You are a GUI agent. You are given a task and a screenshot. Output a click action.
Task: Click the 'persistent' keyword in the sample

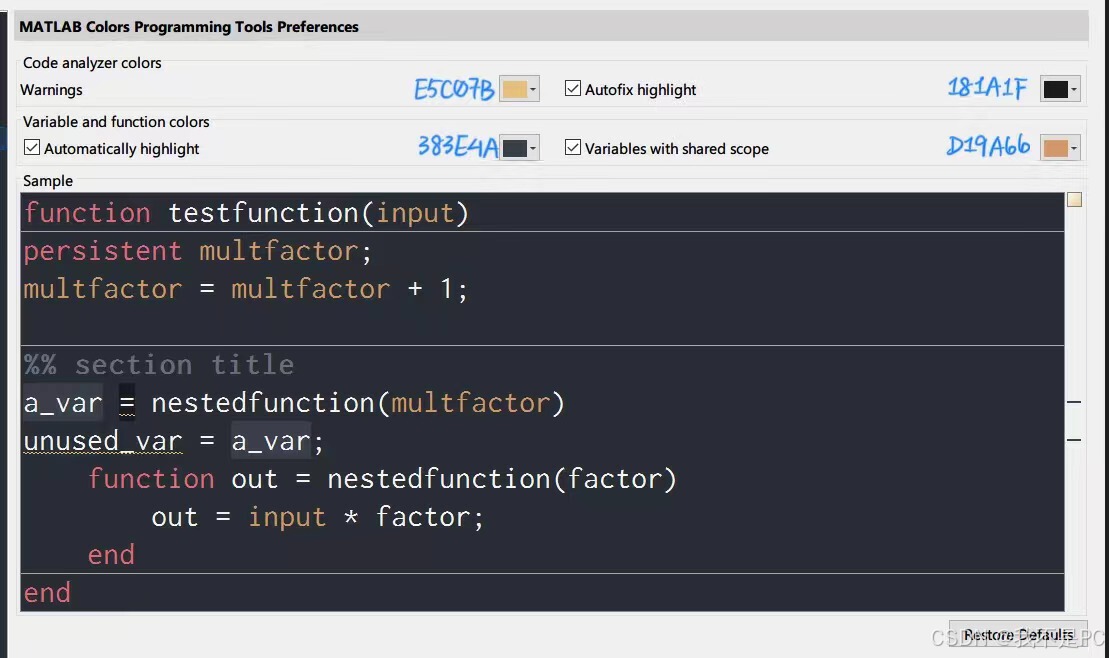(x=103, y=251)
